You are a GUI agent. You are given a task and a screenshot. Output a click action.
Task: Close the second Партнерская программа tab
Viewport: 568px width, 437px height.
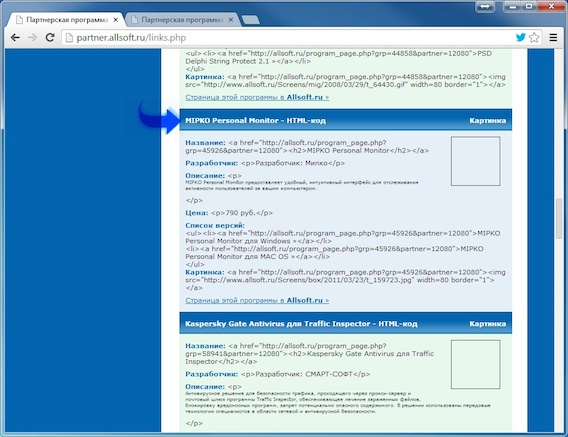(x=230, y=20)
